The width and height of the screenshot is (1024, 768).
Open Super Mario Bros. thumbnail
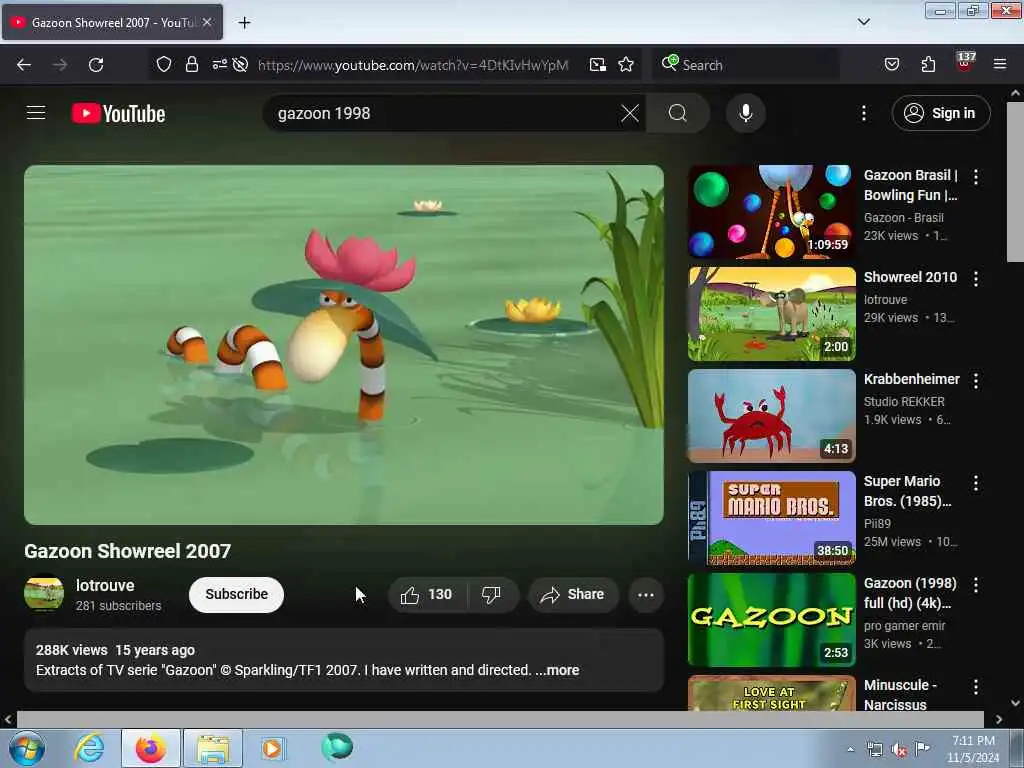pos(772,518)
